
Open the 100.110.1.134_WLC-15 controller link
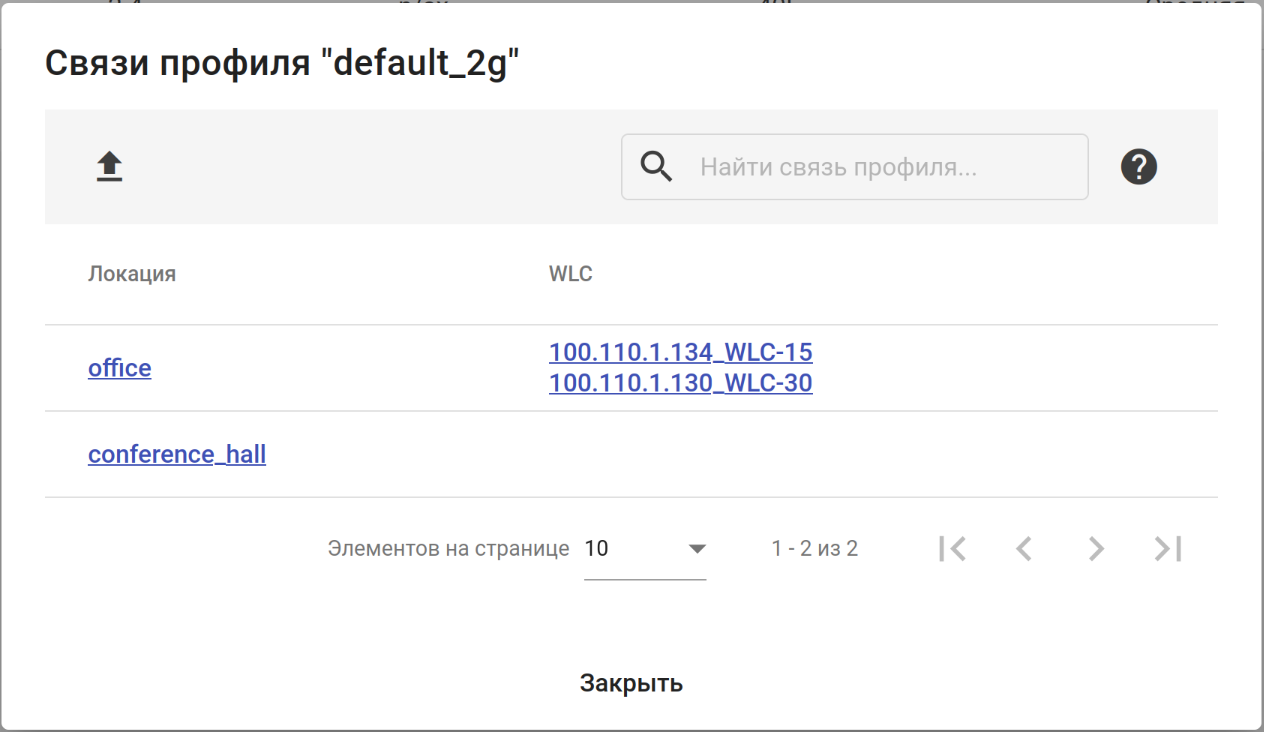[680, 352]
